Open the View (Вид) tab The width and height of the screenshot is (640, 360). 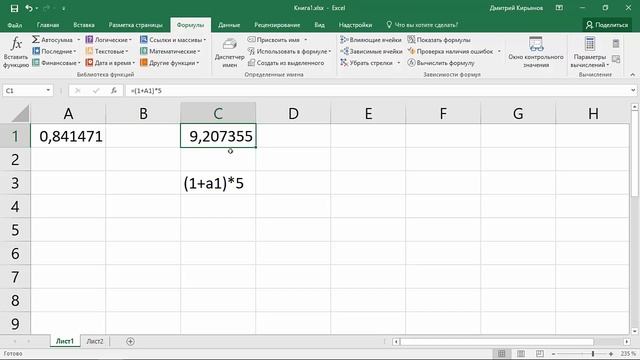[x=319, y=25]
